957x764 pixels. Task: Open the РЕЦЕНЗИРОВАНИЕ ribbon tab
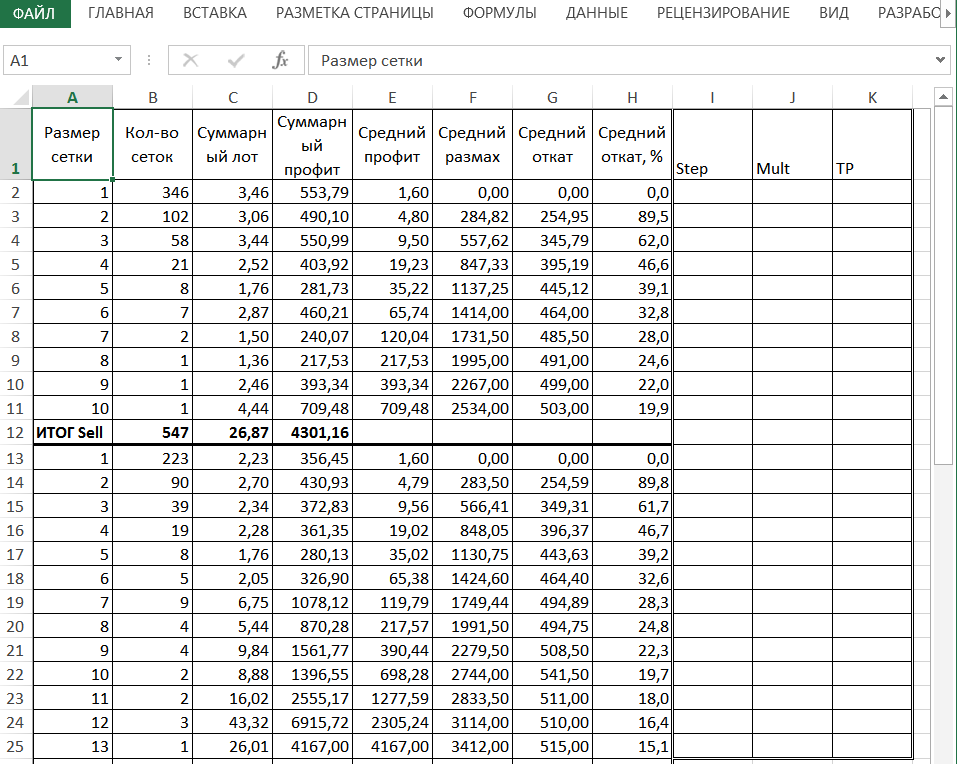click(x=723, y=13)
